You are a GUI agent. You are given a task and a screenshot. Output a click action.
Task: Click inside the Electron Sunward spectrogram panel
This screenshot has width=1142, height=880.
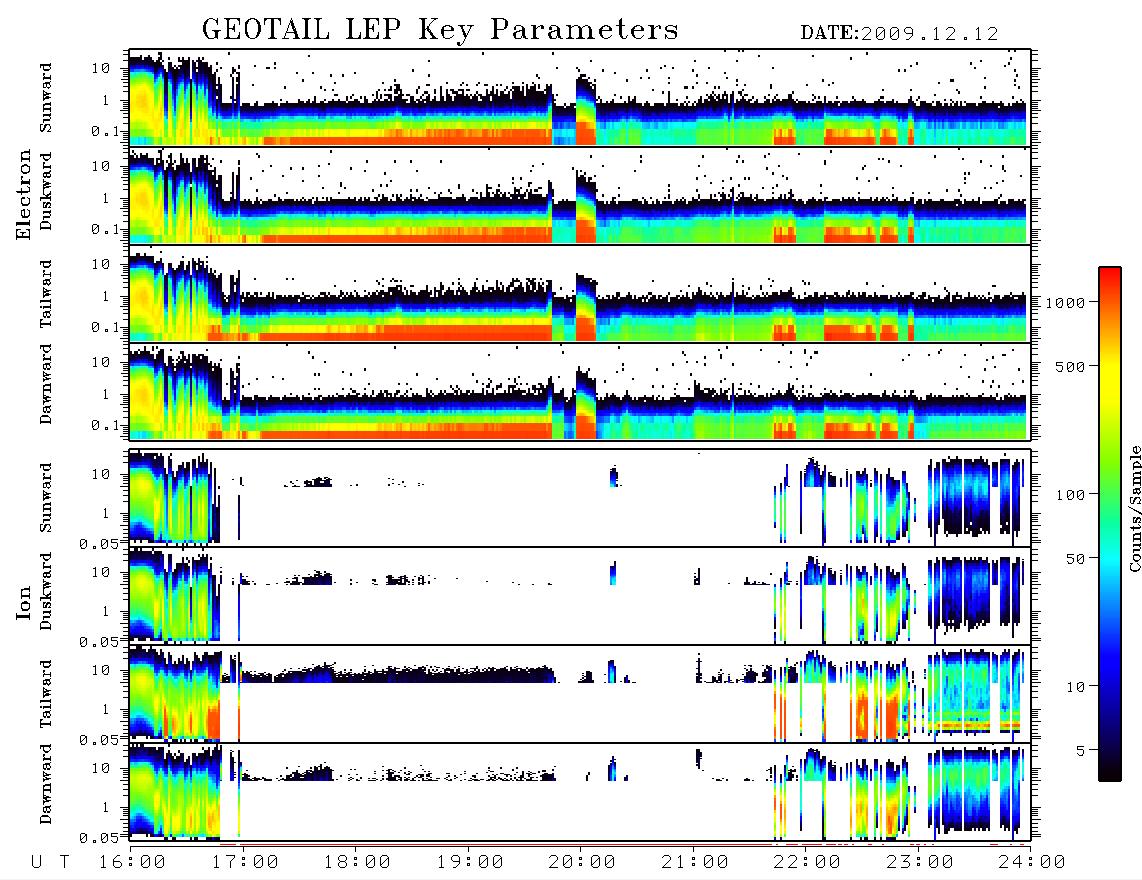[x=580, y=98]
